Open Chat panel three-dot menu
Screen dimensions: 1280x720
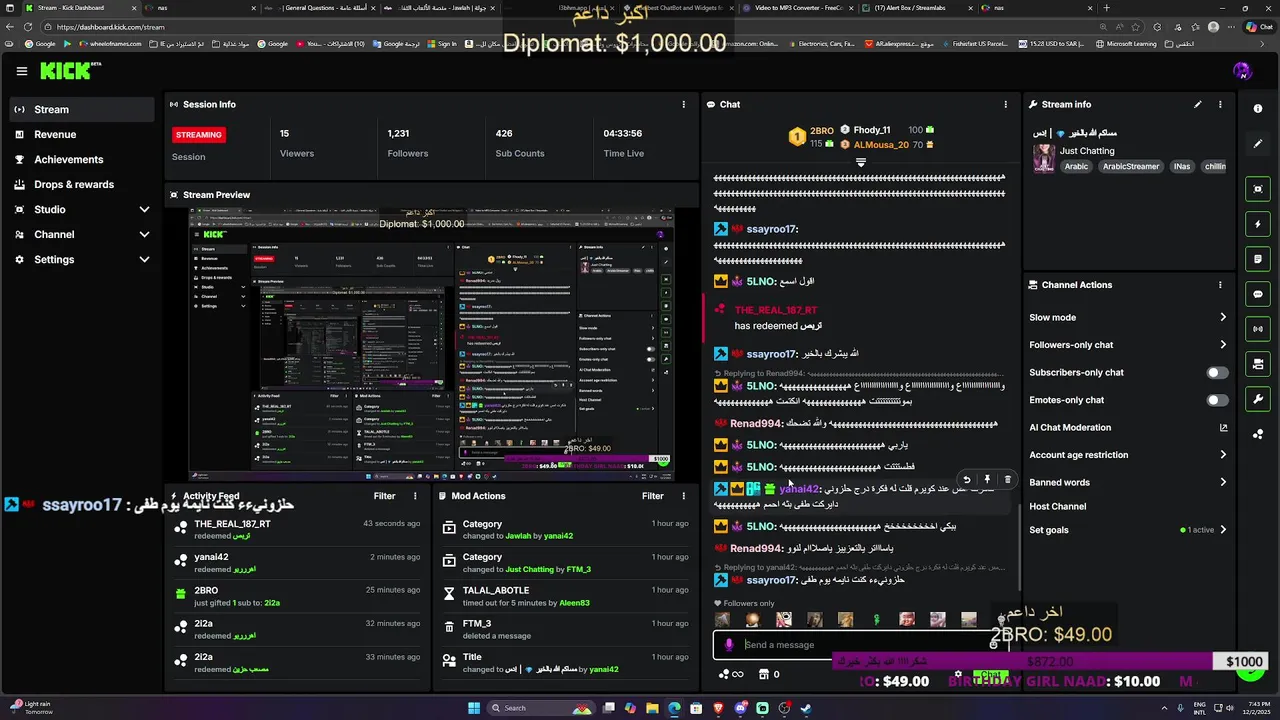pos(1006,104)
